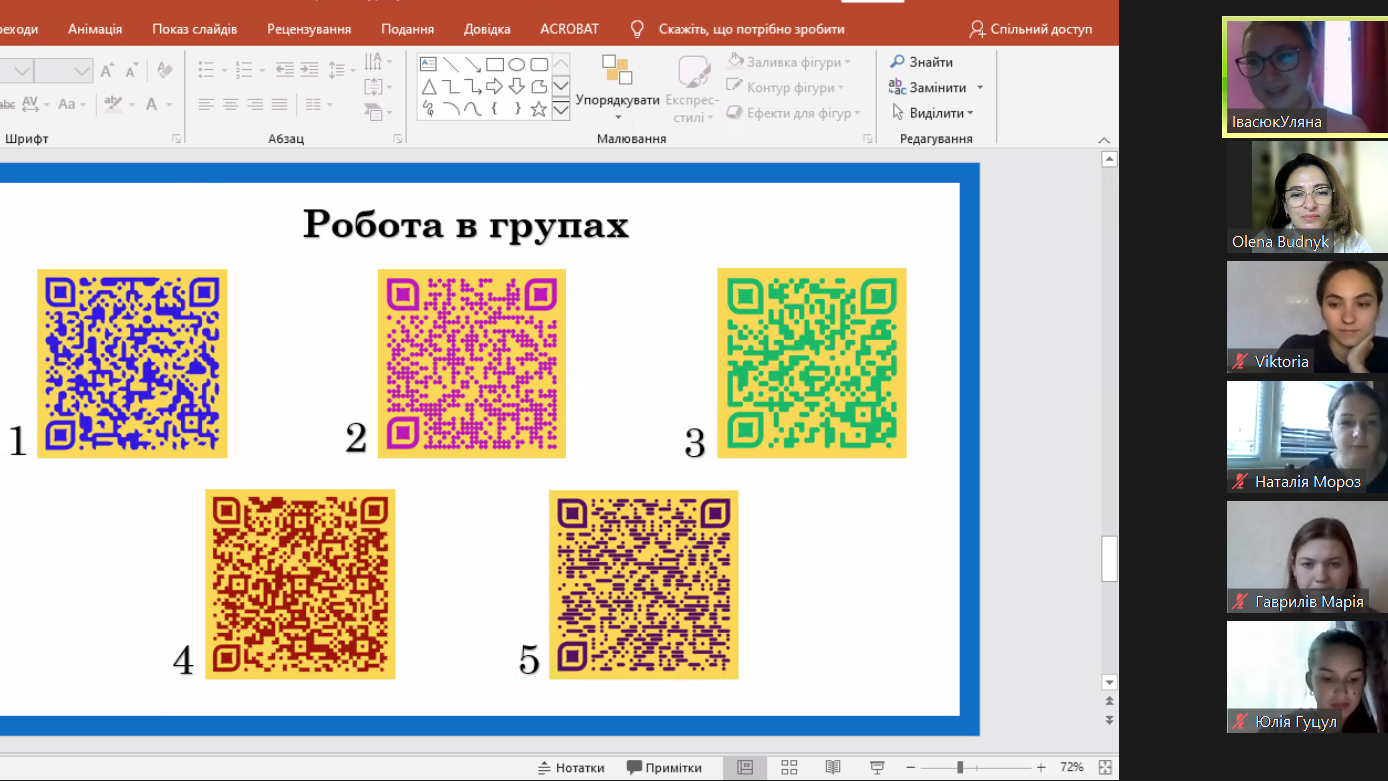Click the zoom slider handle
Viewport: 1388px width, 781px height.
point(960,767)
